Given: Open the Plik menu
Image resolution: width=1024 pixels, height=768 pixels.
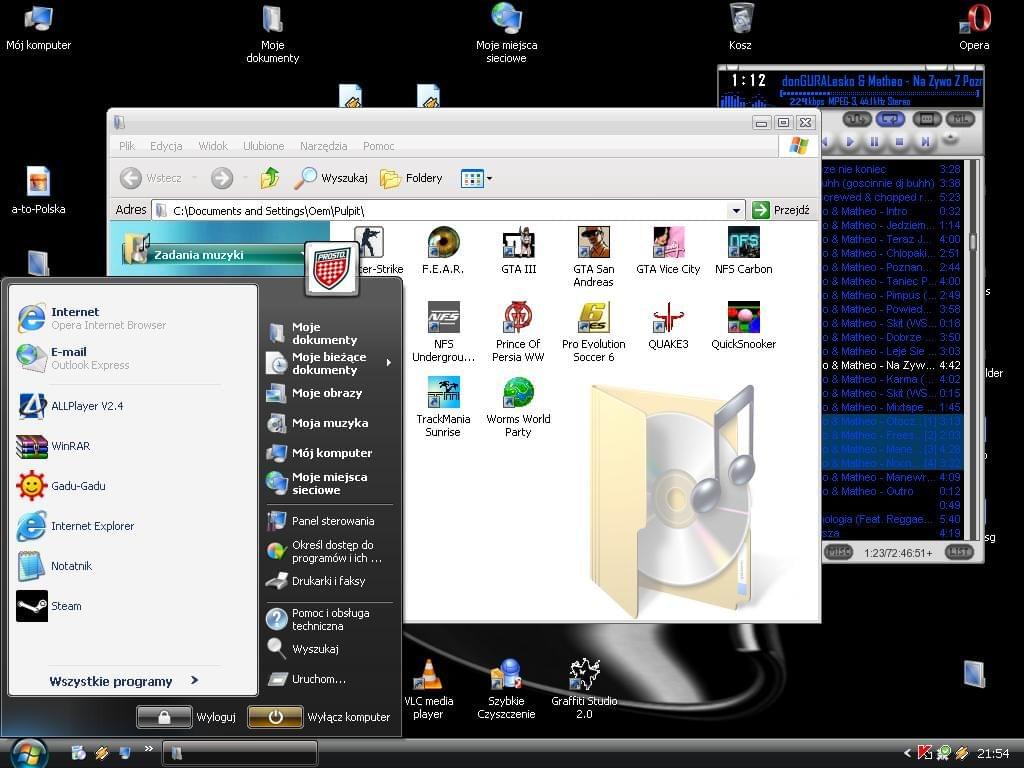Looking at the screenshot, I should [x=127, y=146].
